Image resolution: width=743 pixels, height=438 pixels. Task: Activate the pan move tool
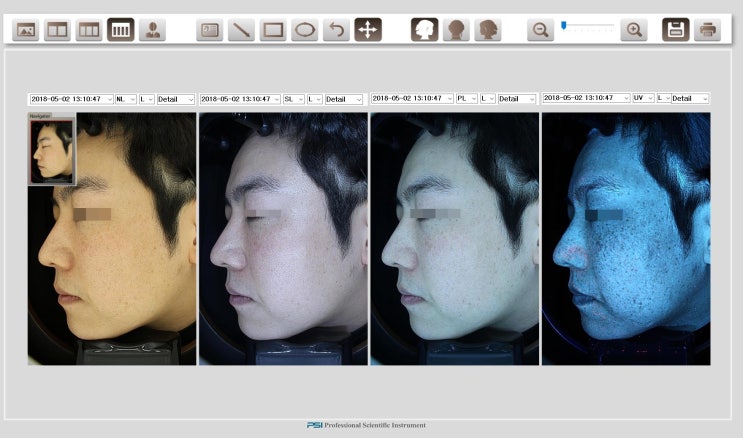368,30
